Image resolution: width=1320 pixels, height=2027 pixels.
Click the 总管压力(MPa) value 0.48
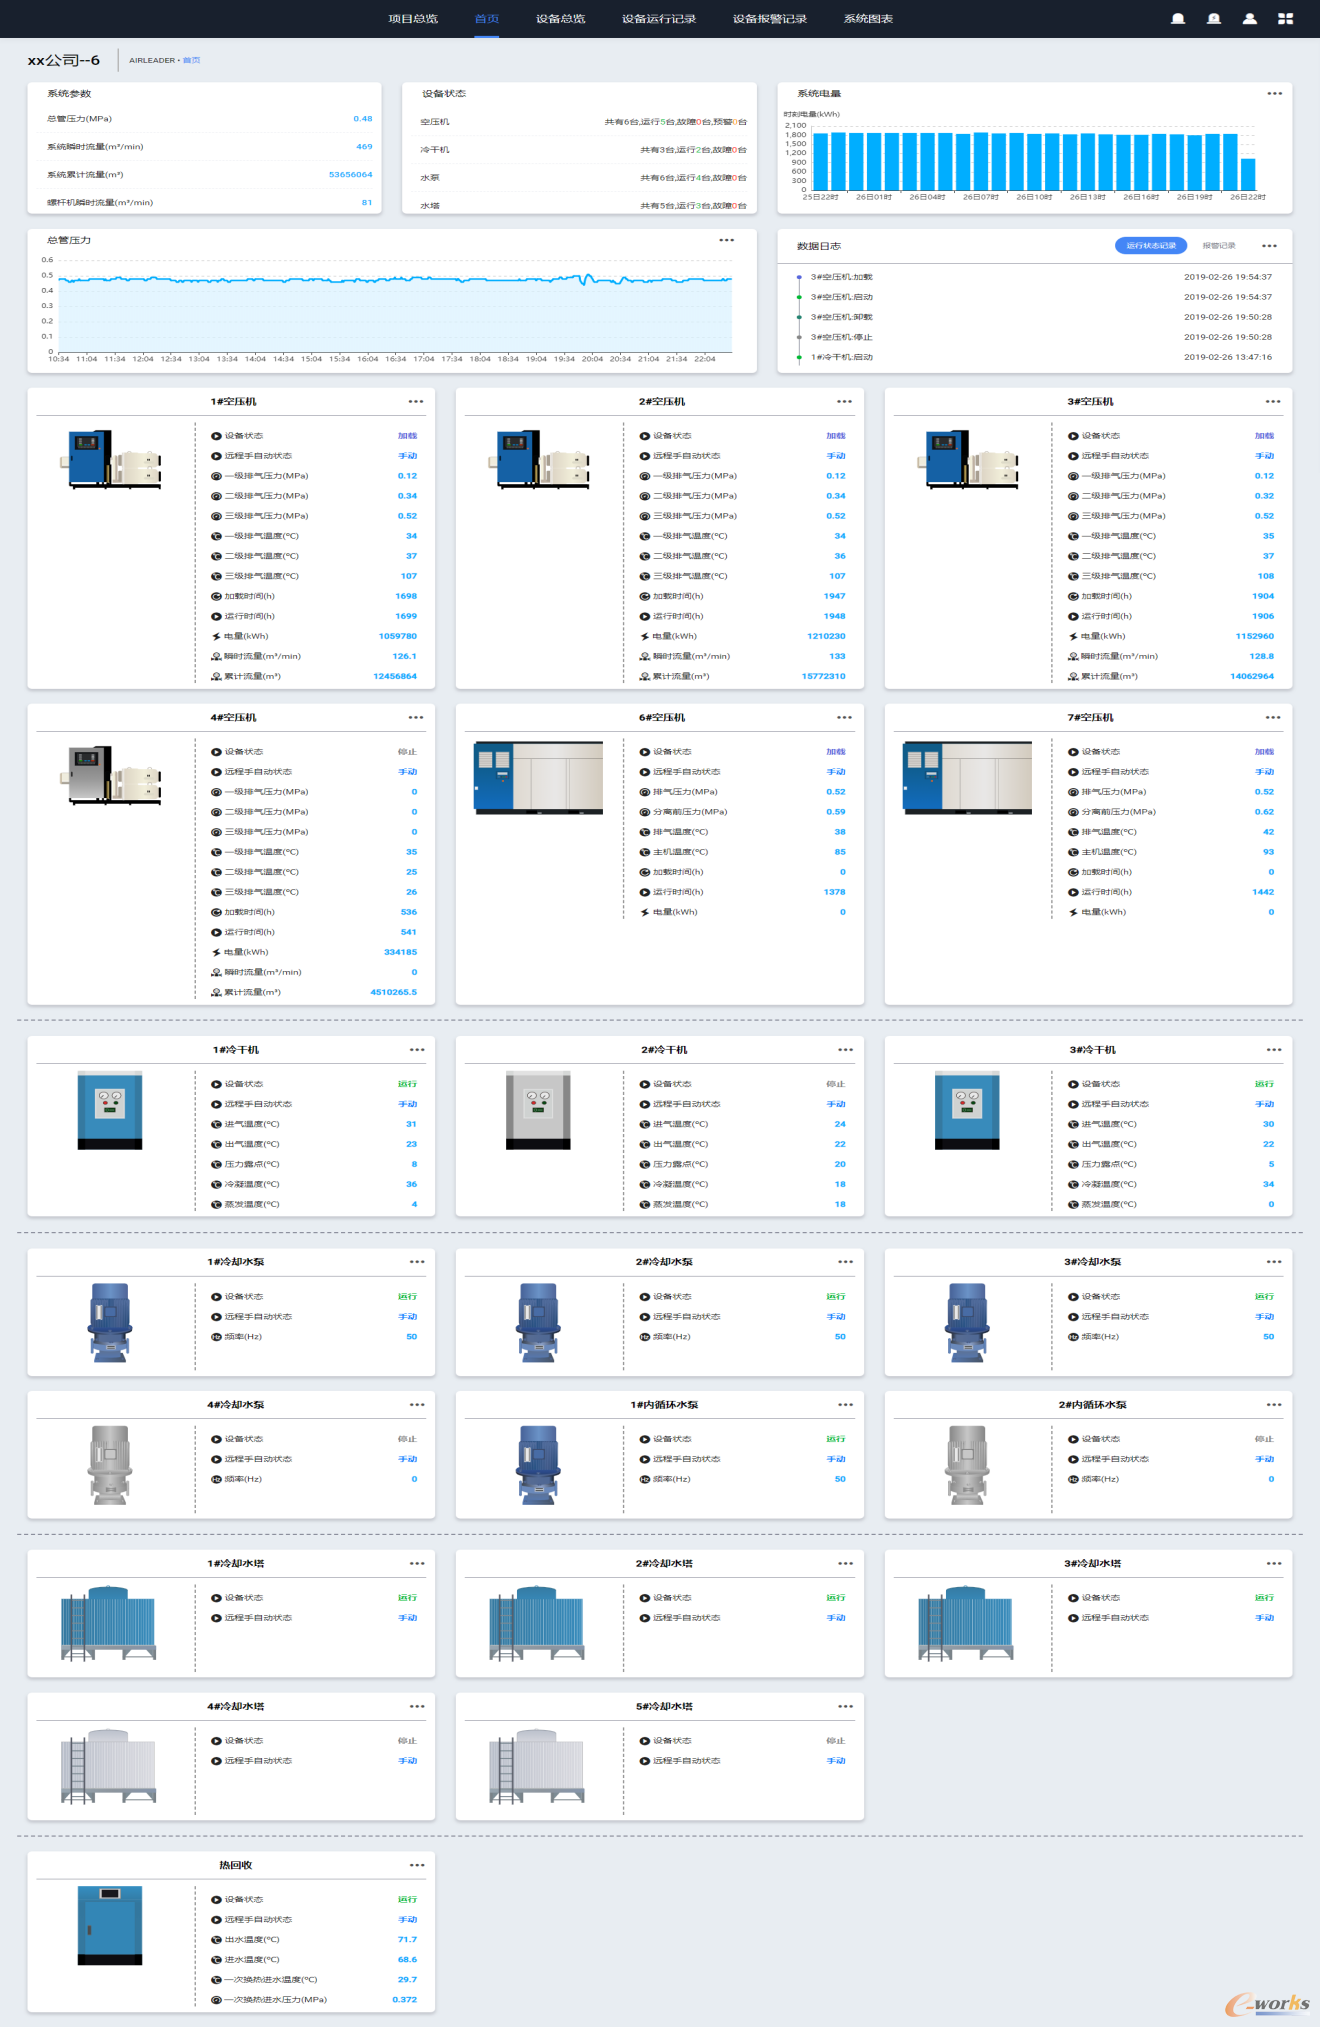[x=362, y=118]
